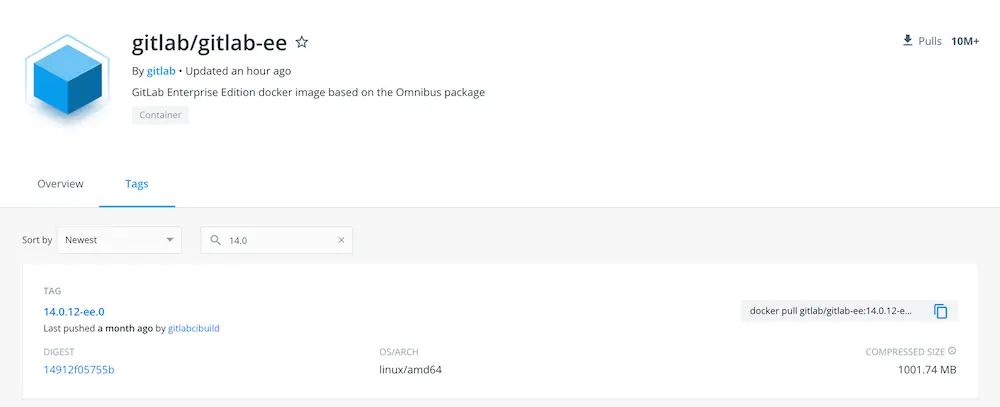This screenshot has height=407, width=1000.
Task: Click the magnifier search icon
Action: coord(216,240)
